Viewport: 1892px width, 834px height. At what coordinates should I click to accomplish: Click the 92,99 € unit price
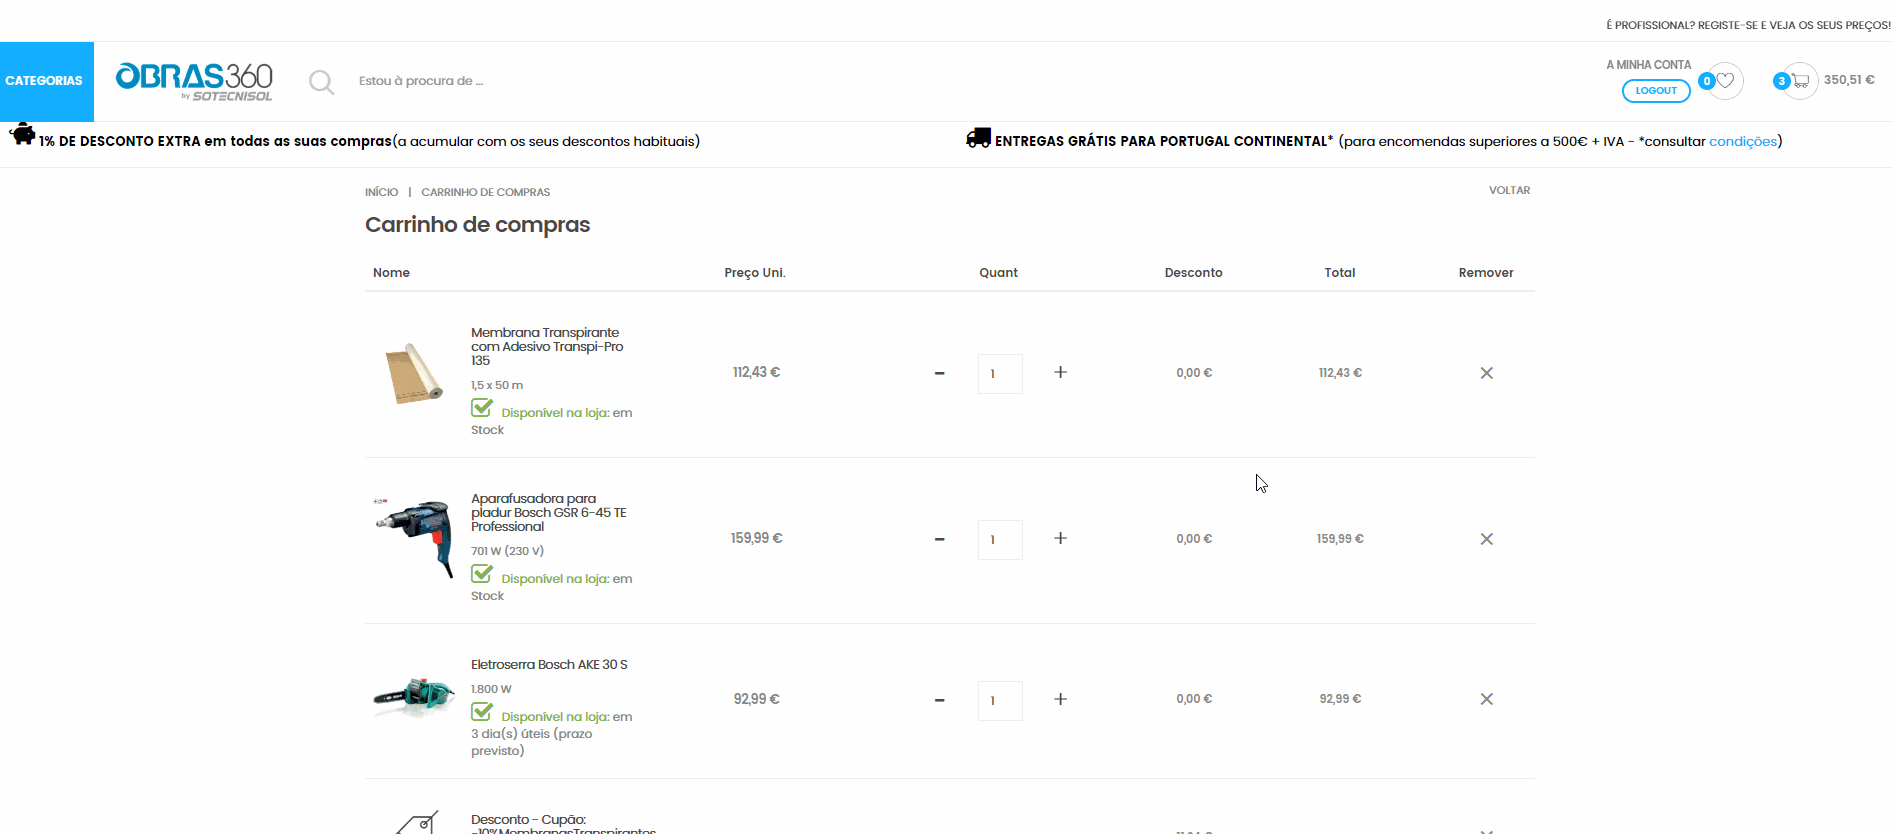[756, 699]
